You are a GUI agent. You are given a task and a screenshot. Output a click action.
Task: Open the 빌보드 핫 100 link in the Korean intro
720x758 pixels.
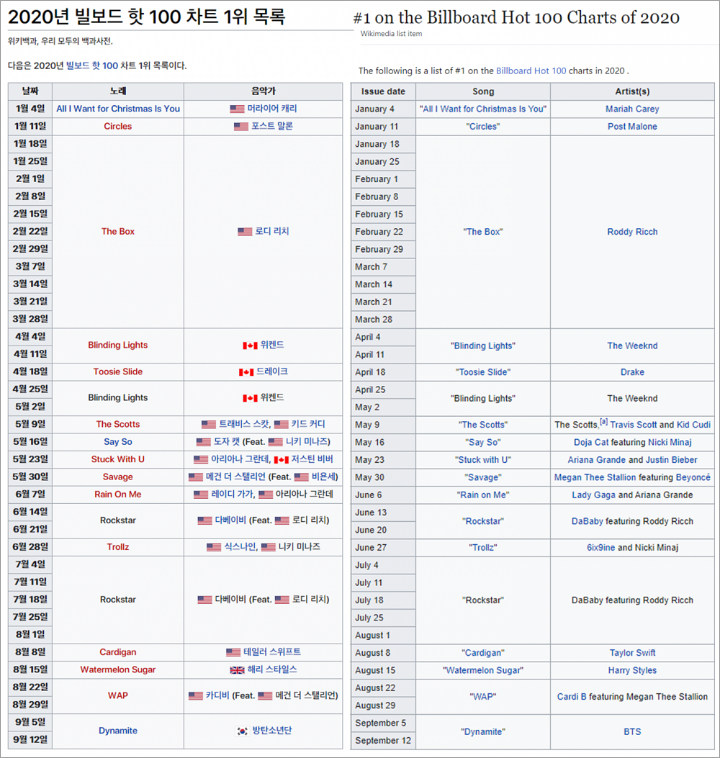(92, 66)
